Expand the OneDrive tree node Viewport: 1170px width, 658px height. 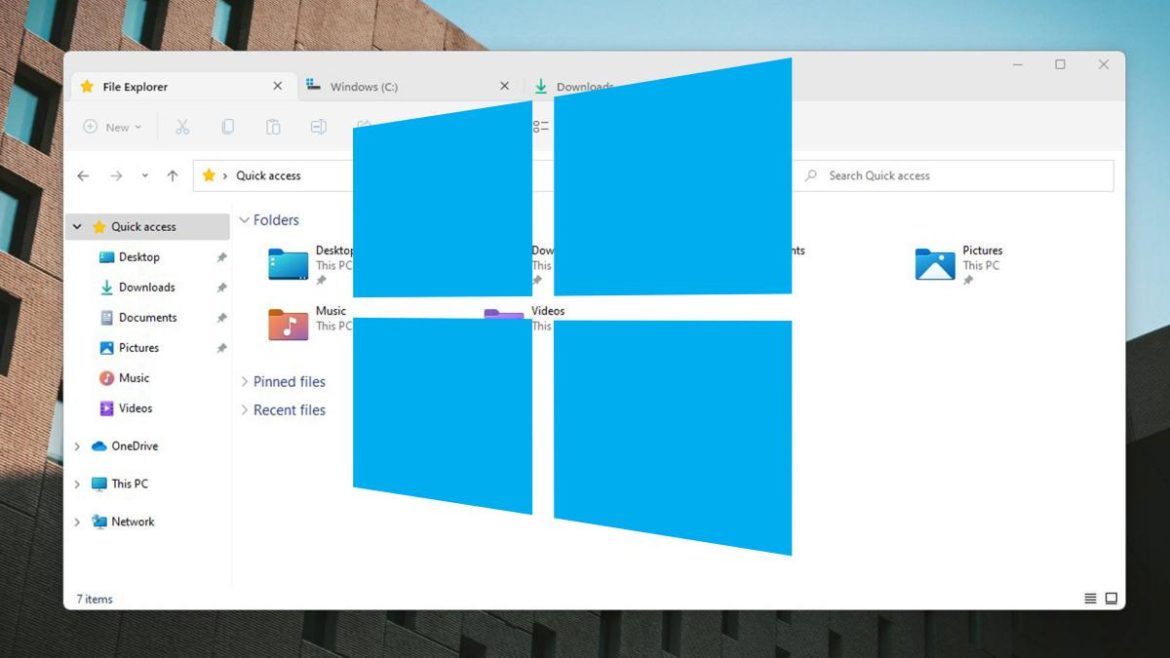pyautogui.click(x=77, y=446)
